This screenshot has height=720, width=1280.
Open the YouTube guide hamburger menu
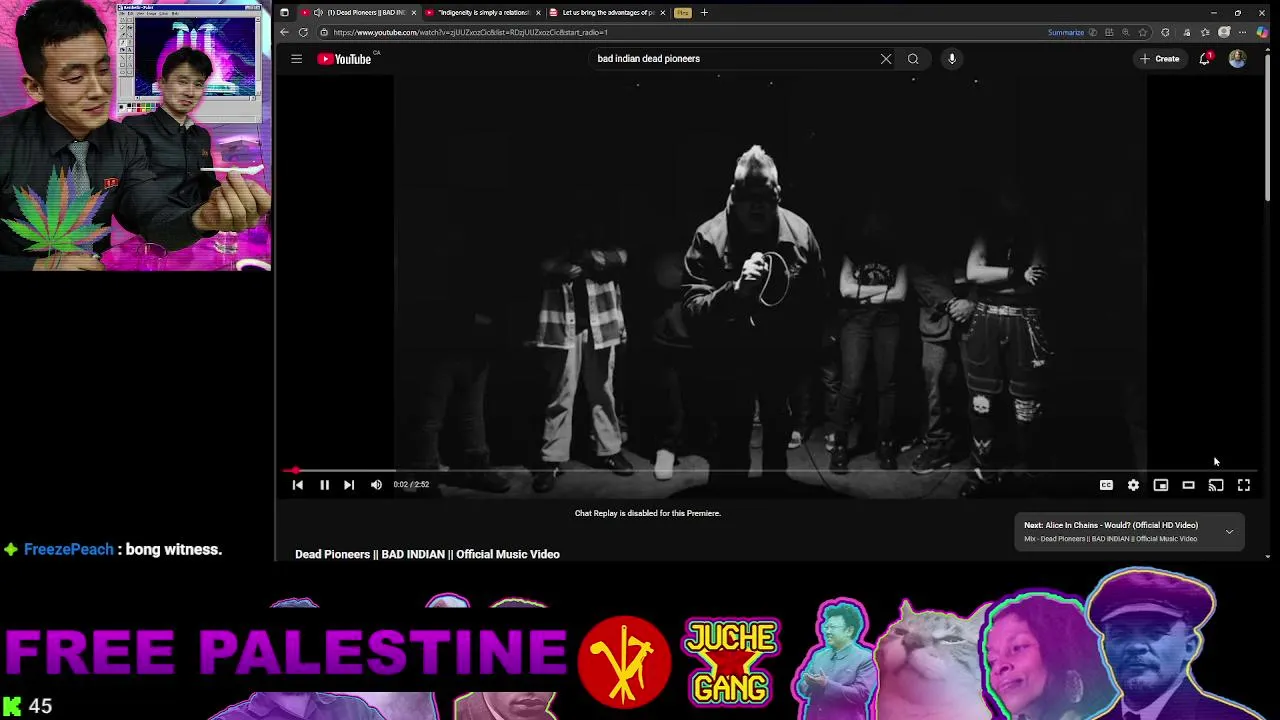coord(296,59)
